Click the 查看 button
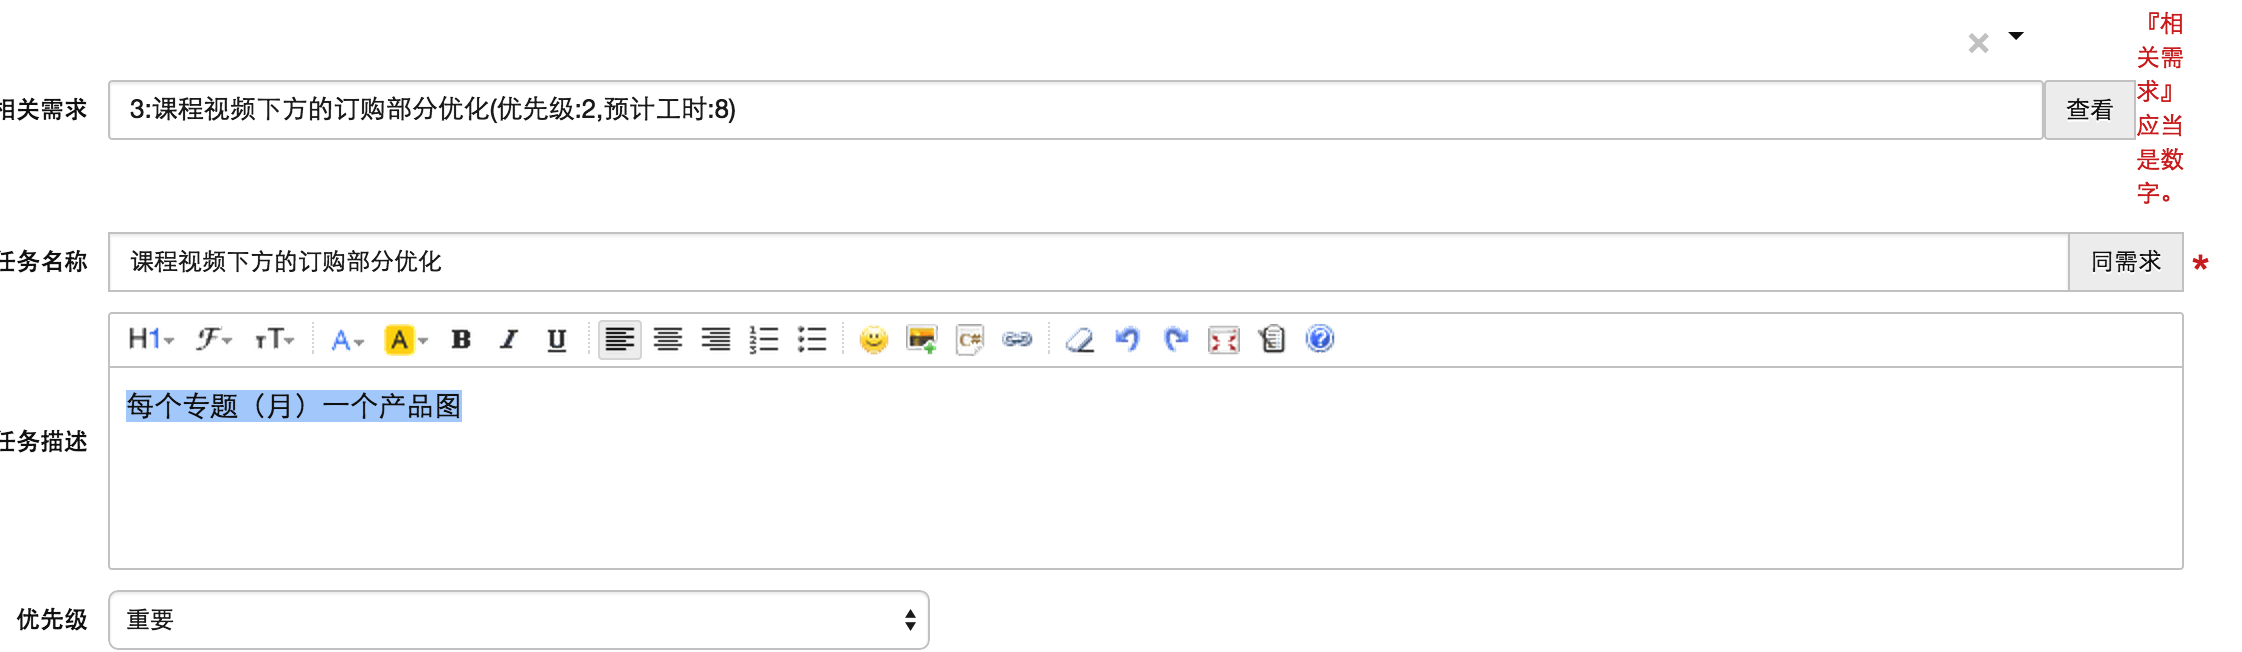2242x652 pixels. click(x=2089, y=110)
